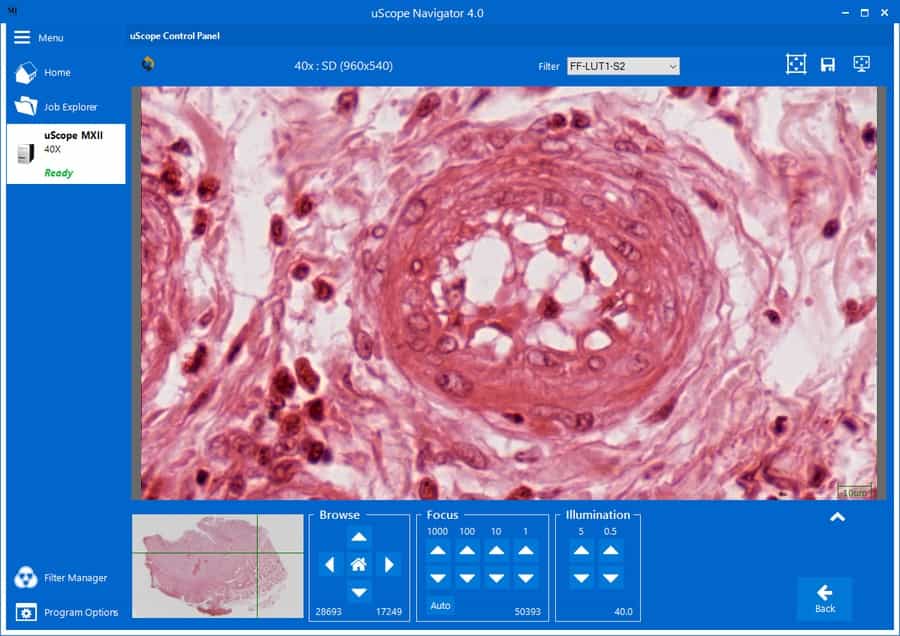
Task: Click the fit-to-frame icon beside the save icon
Action: 795,65
